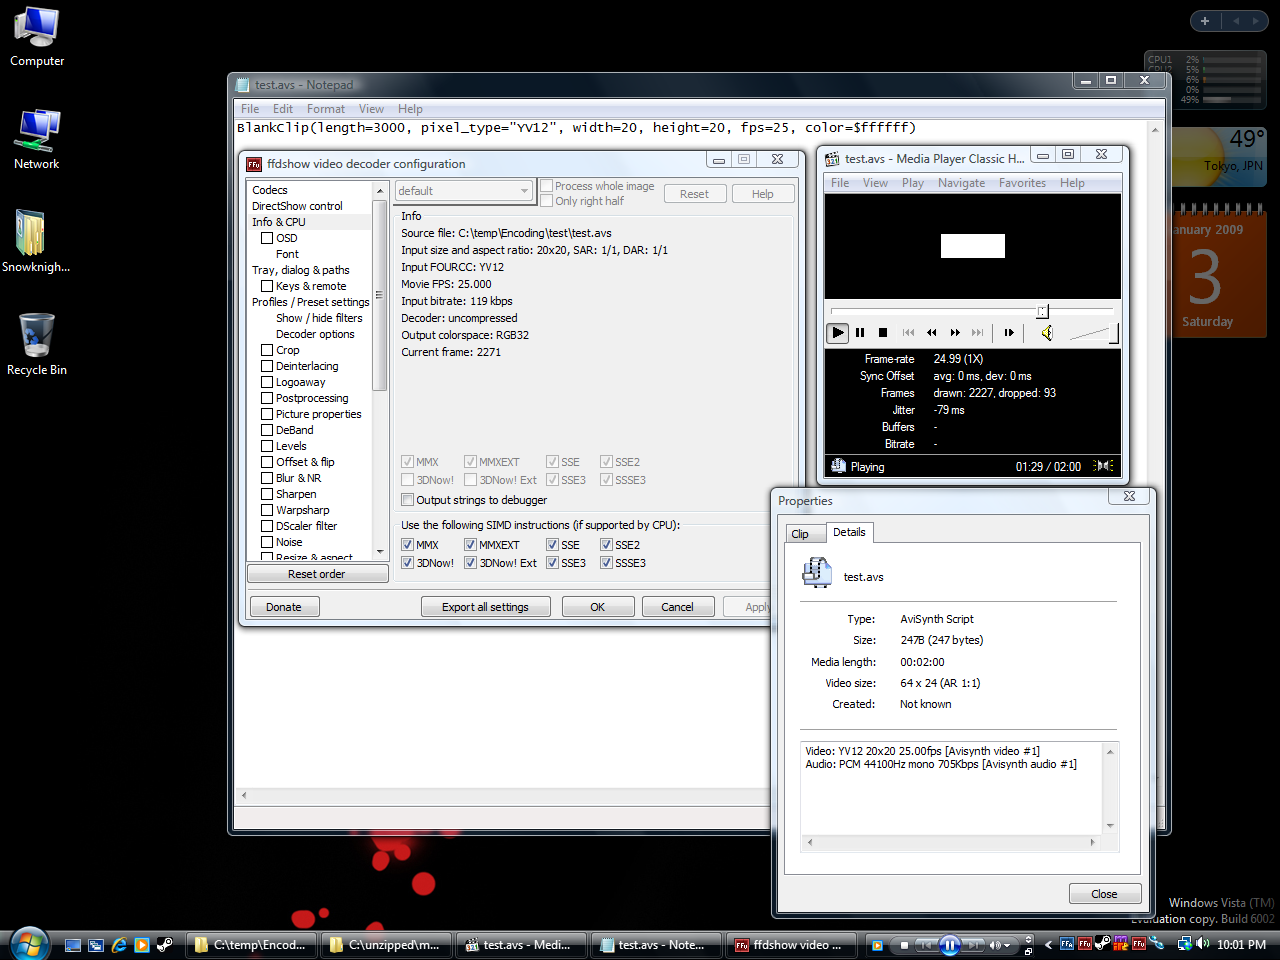Click the frame step button
This screenshot has height=960, width=1280.
point(1009,333)
